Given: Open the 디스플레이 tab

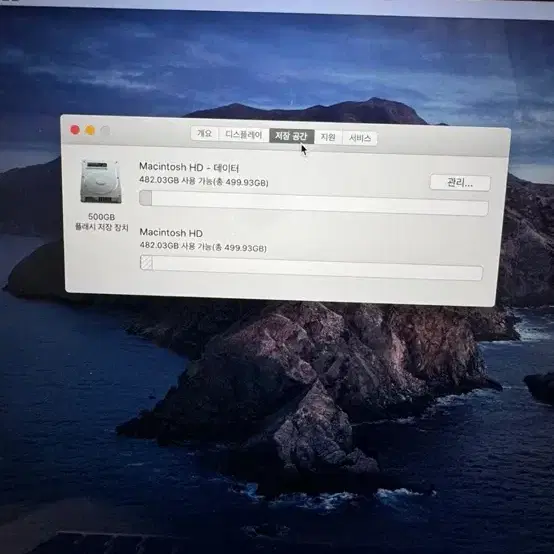Looking at the screenshot, I should [x=243, y=135].
